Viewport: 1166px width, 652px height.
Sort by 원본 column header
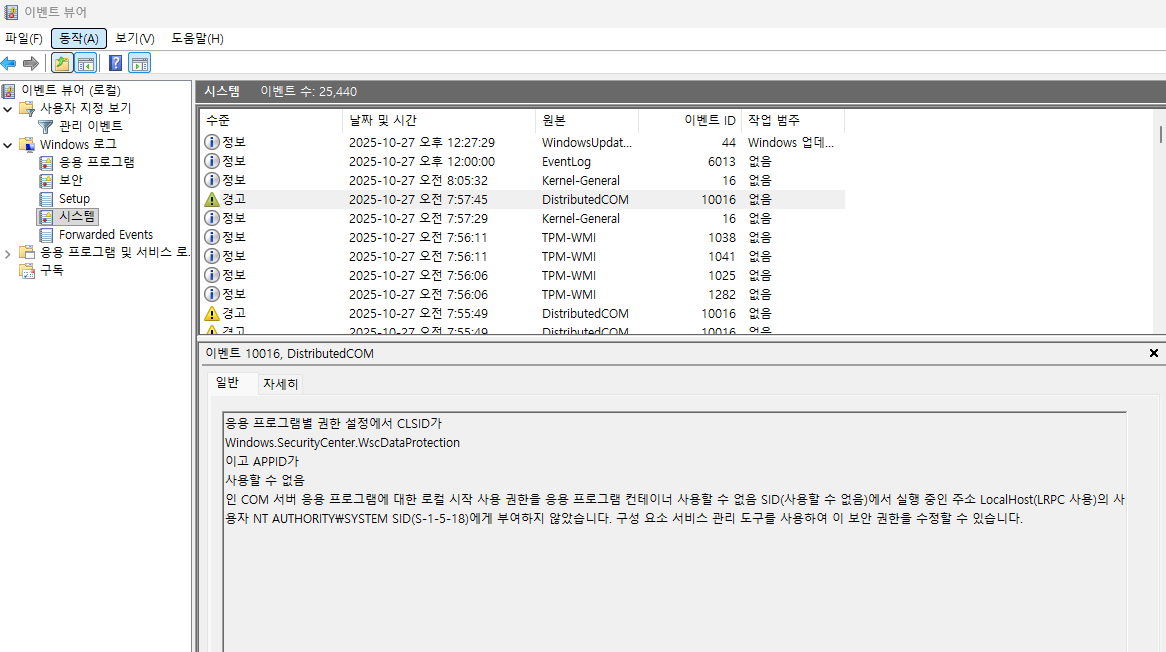pos(587,120)
